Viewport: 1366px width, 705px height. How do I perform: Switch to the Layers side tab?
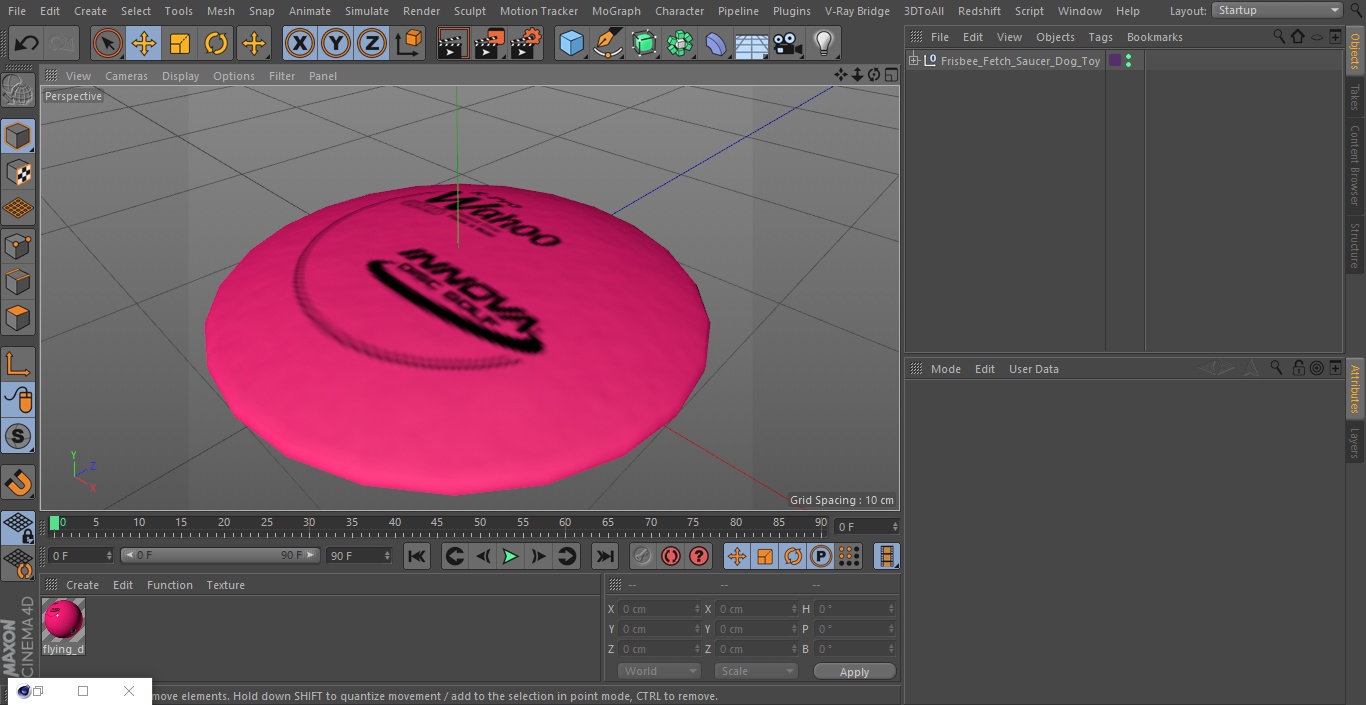pos(1355,442)
